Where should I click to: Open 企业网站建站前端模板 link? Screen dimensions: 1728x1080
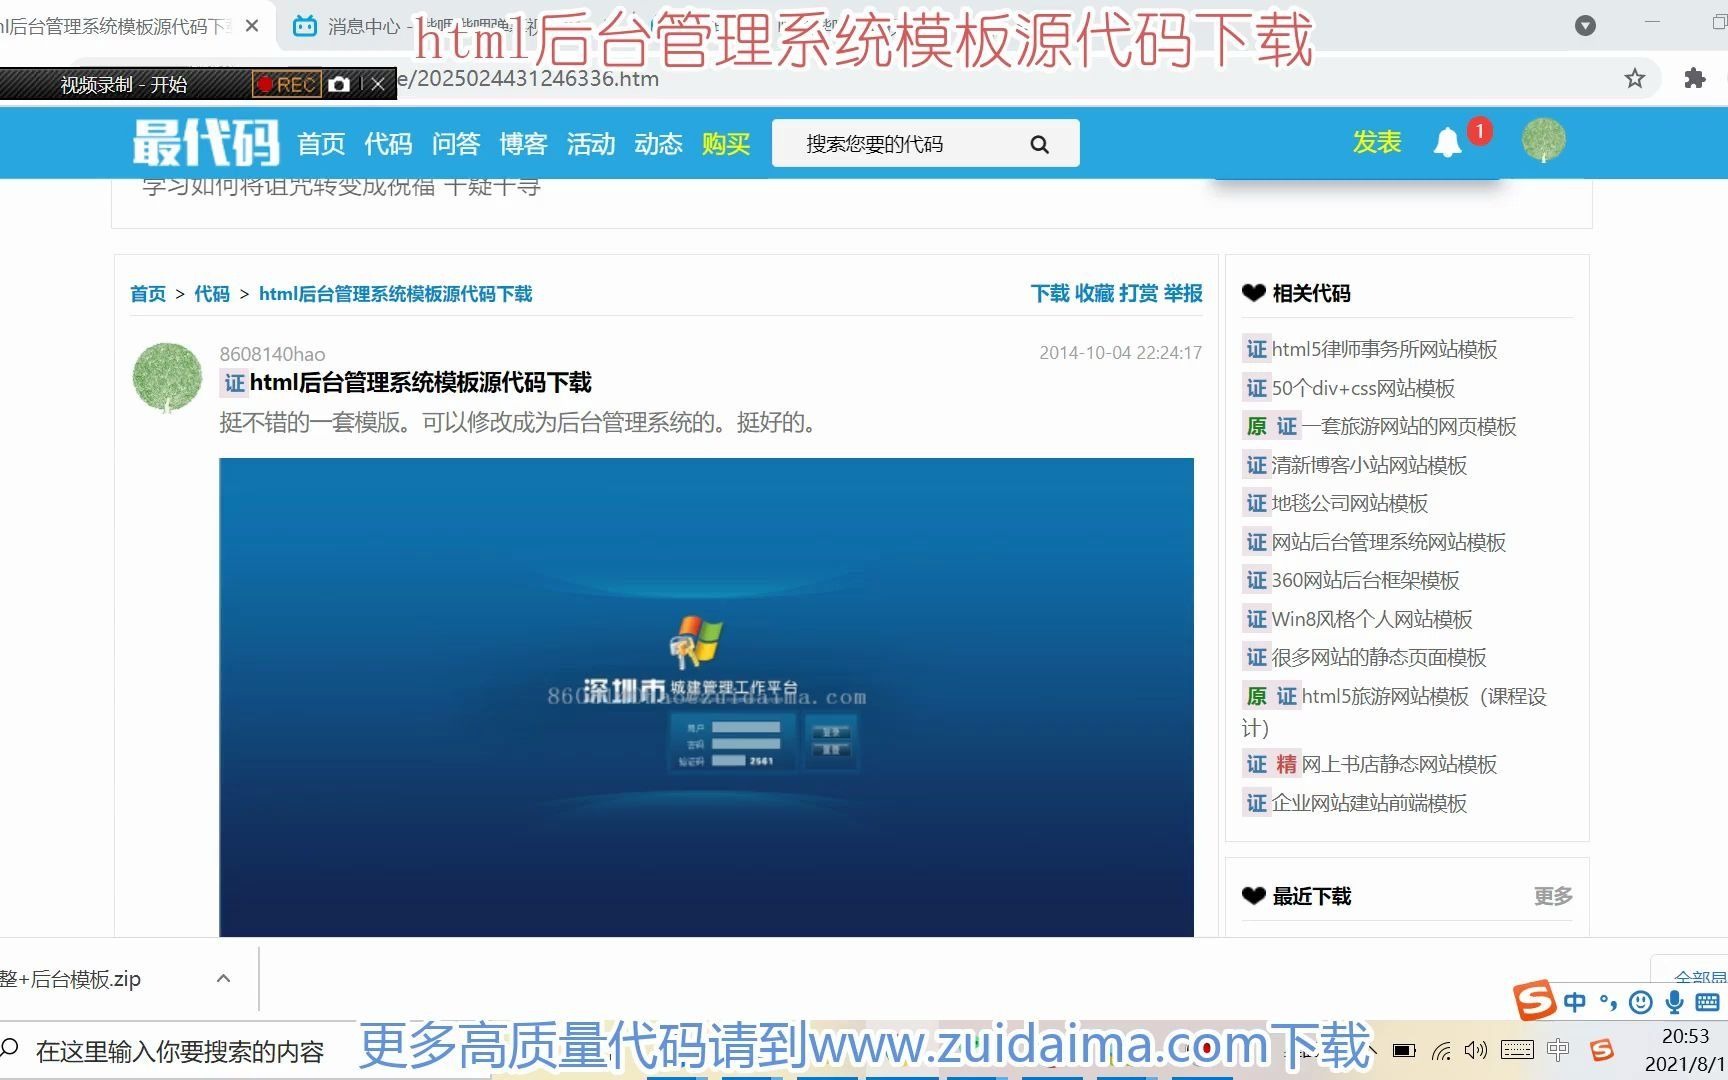(1369, 803)
